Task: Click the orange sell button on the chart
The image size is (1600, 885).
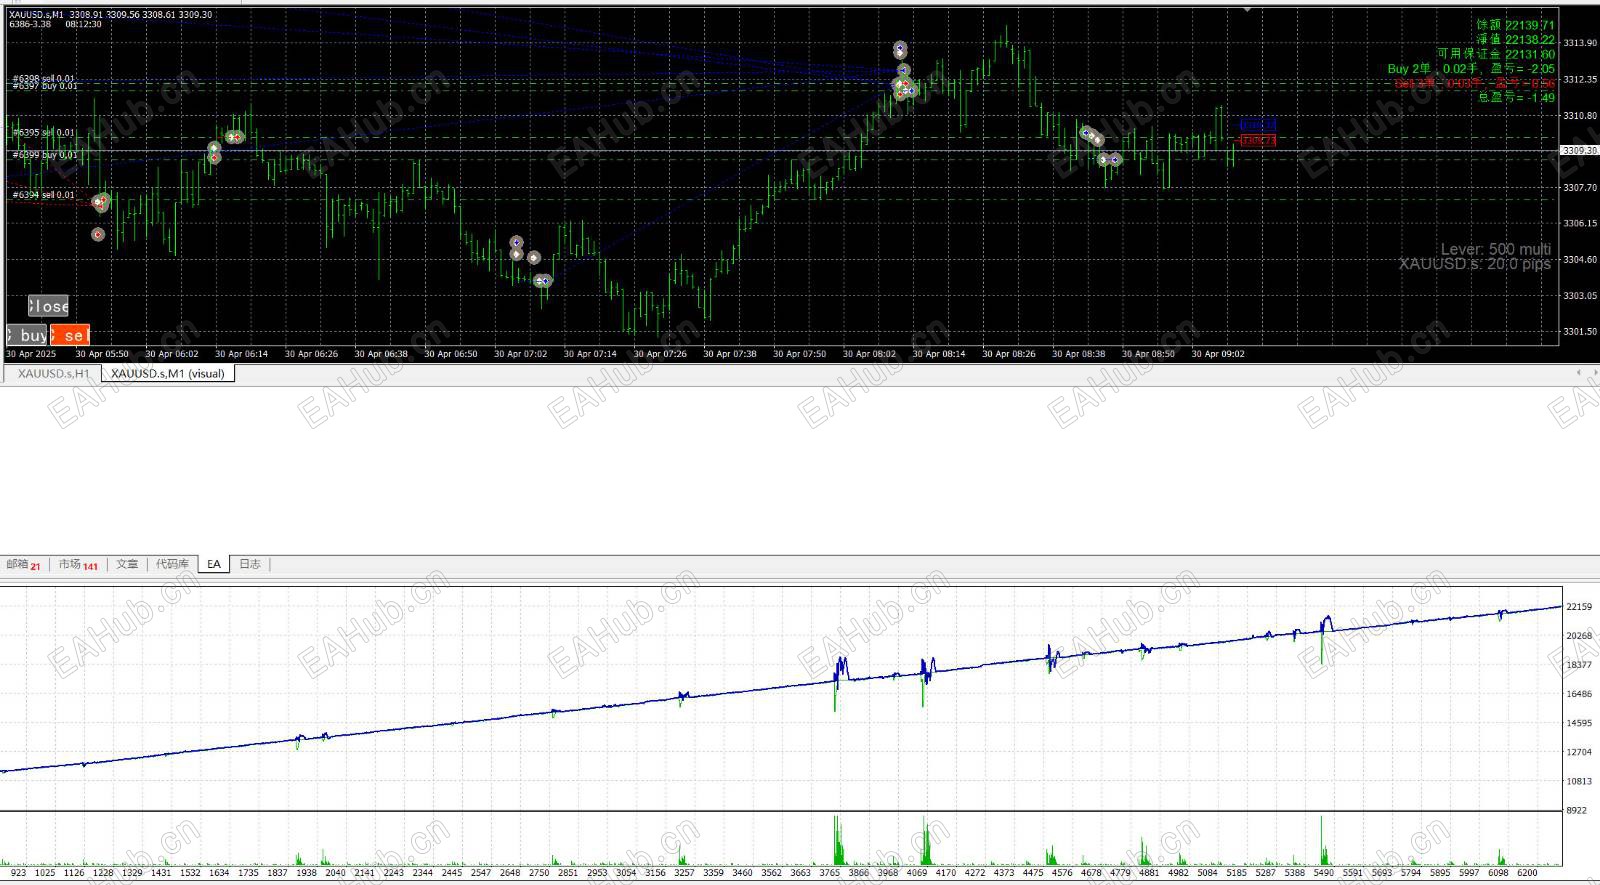Action: (71, 335)
